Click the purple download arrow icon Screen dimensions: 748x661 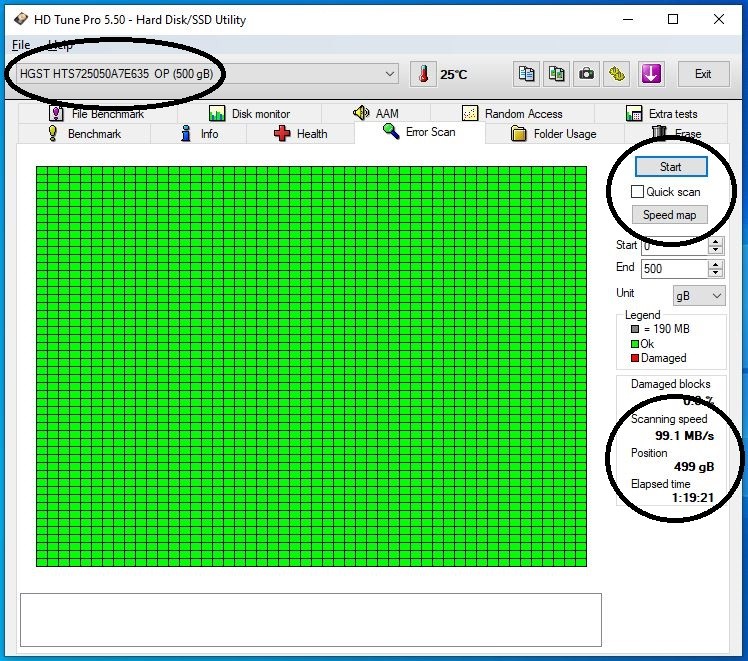click(x=651, y=74)
